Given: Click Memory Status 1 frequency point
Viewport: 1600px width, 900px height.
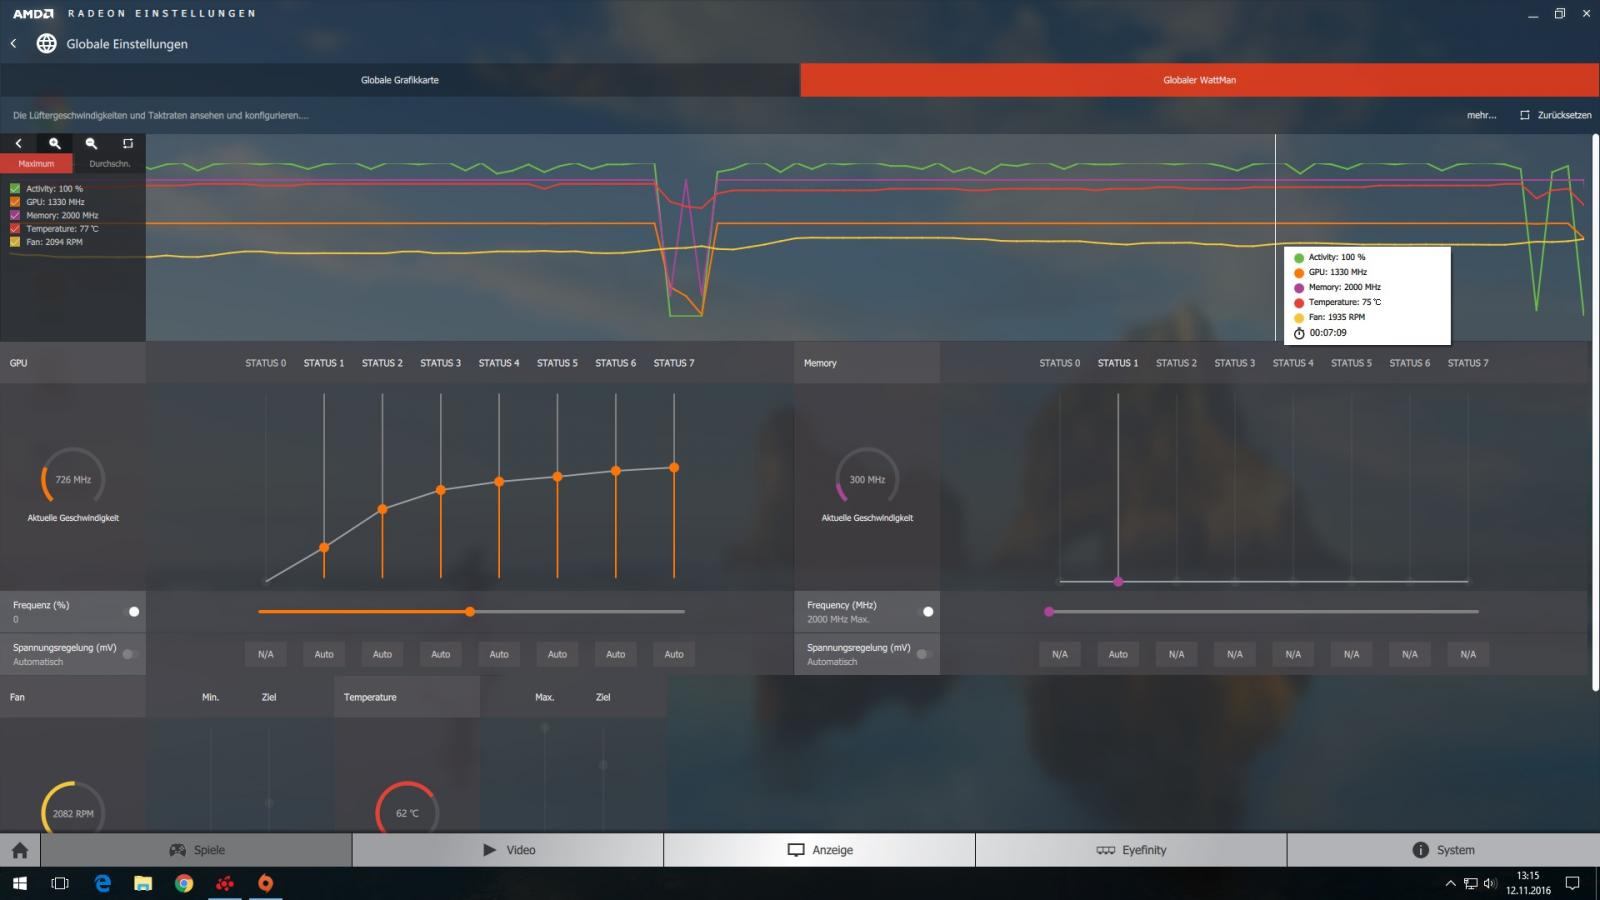Looking at the screenshot, I should [x=1118, y=581].
